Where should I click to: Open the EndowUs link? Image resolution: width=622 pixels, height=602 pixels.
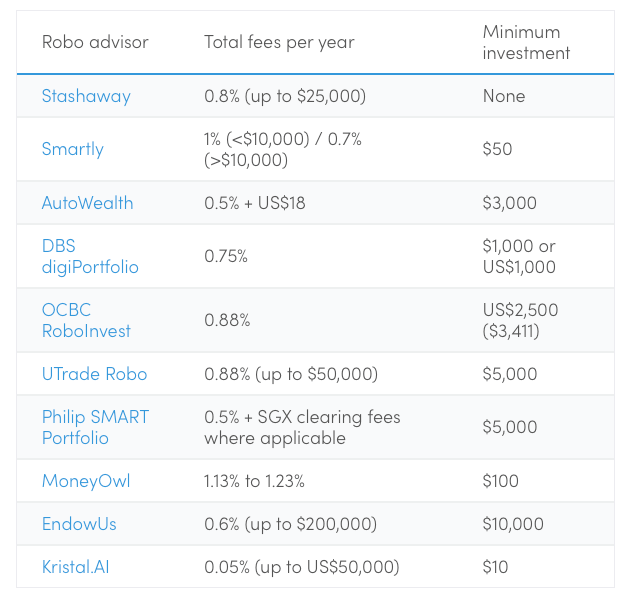[81, 524]
